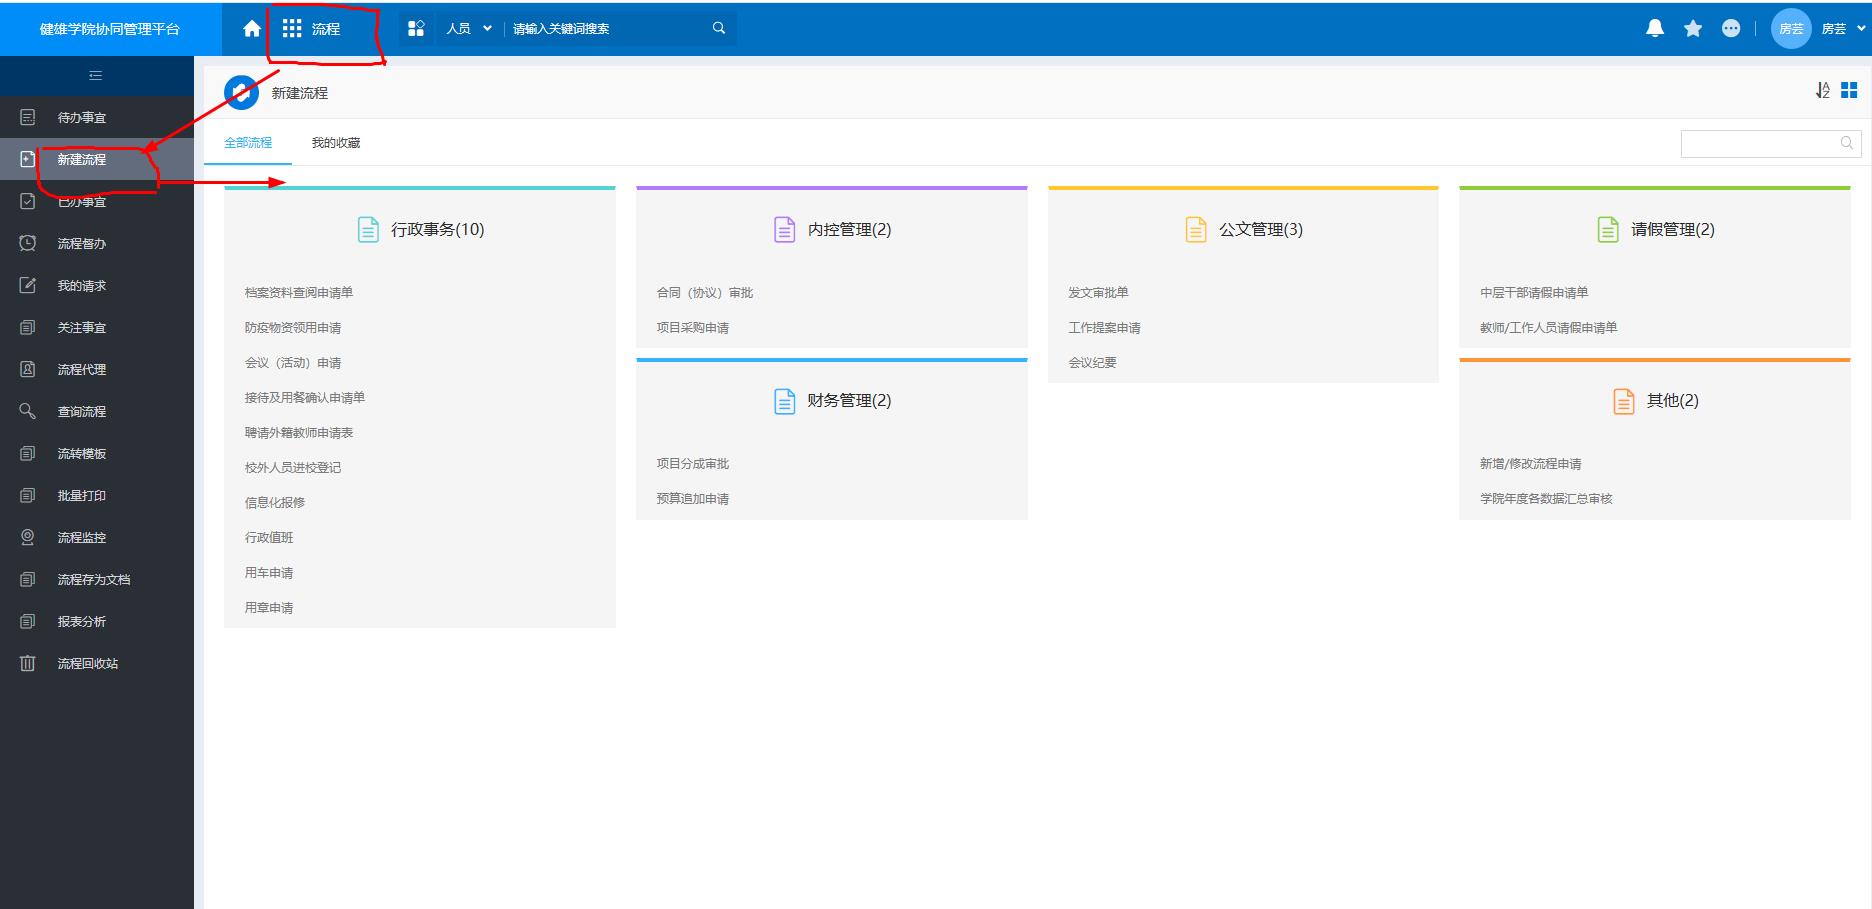Go to 查询流程 in sidebar
The image size is (1872, 909).
81,412
